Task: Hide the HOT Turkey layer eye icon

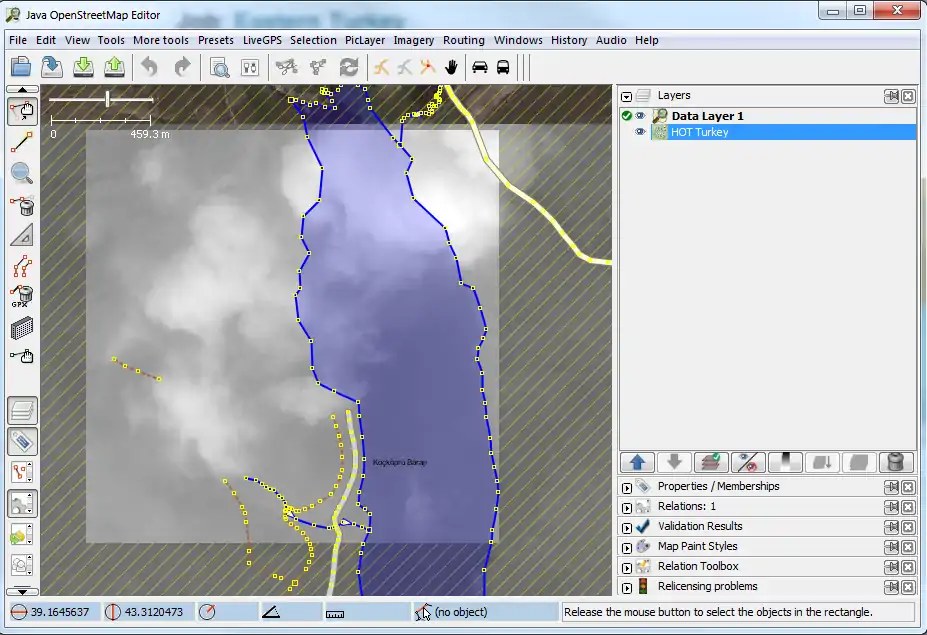Action: [x=641, y=132]
